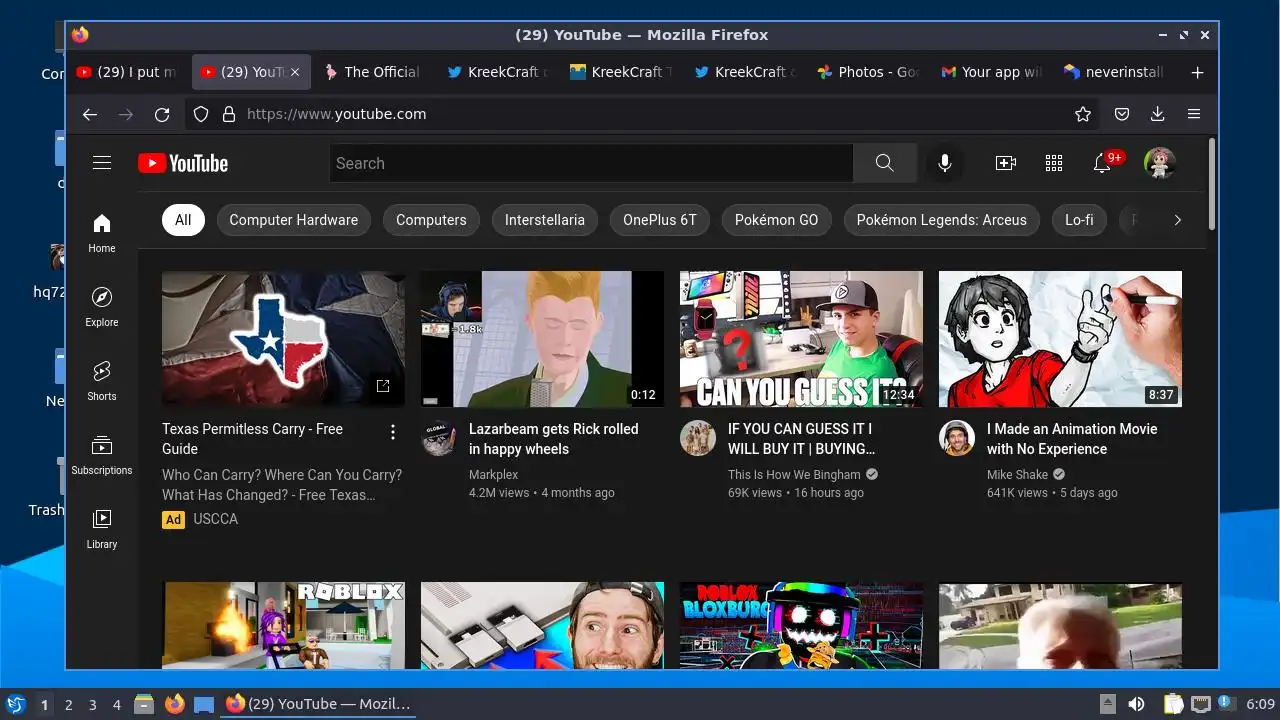Close the active YouTube tab

coord(295,72)
